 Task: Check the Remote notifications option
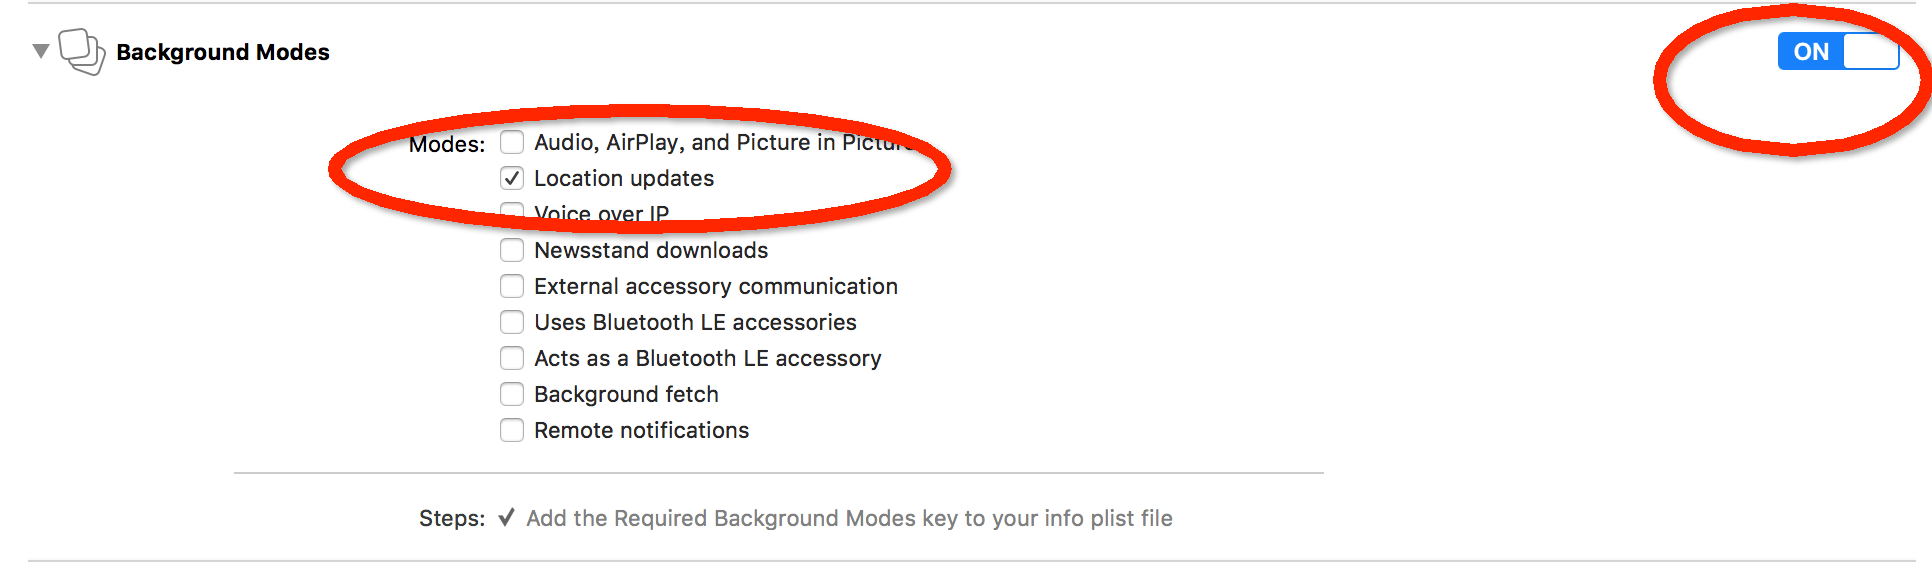tap(512, 430)
